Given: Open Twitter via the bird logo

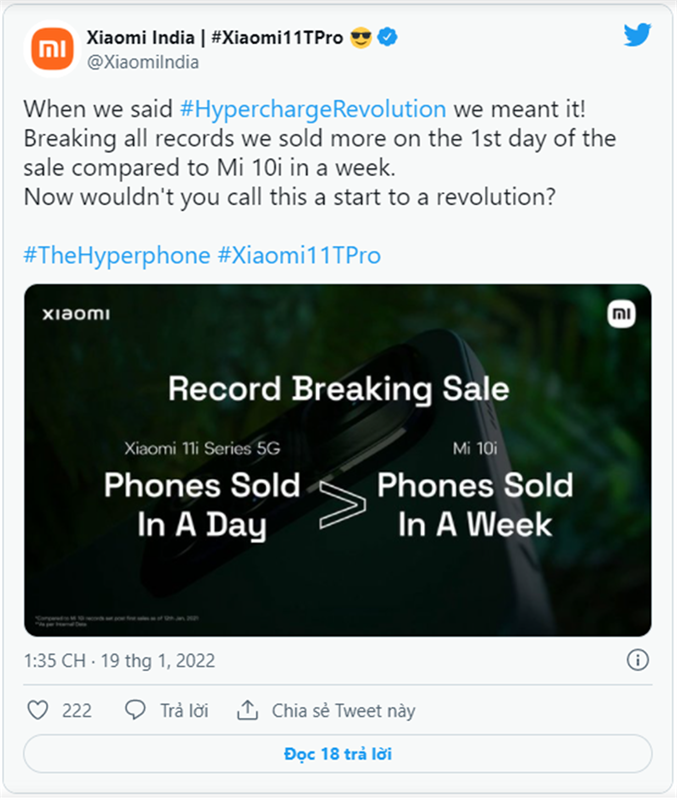Looking at the screenshot, I should (637, 35).
